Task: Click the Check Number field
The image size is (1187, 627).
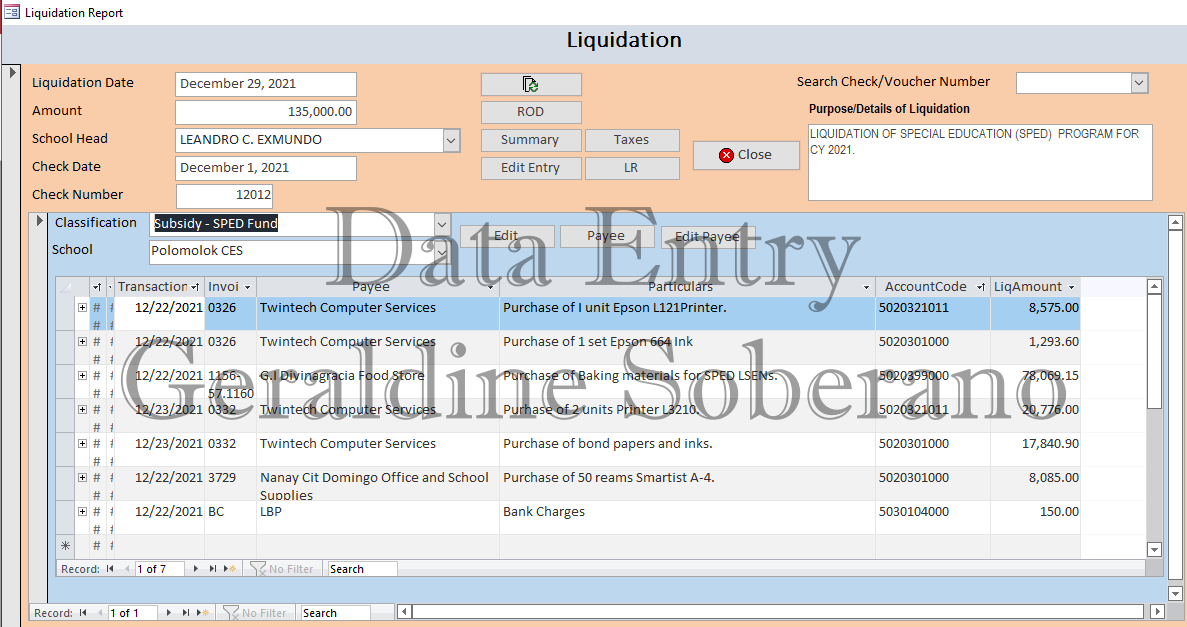Action: pyautogui.click(x=224, y=195)
